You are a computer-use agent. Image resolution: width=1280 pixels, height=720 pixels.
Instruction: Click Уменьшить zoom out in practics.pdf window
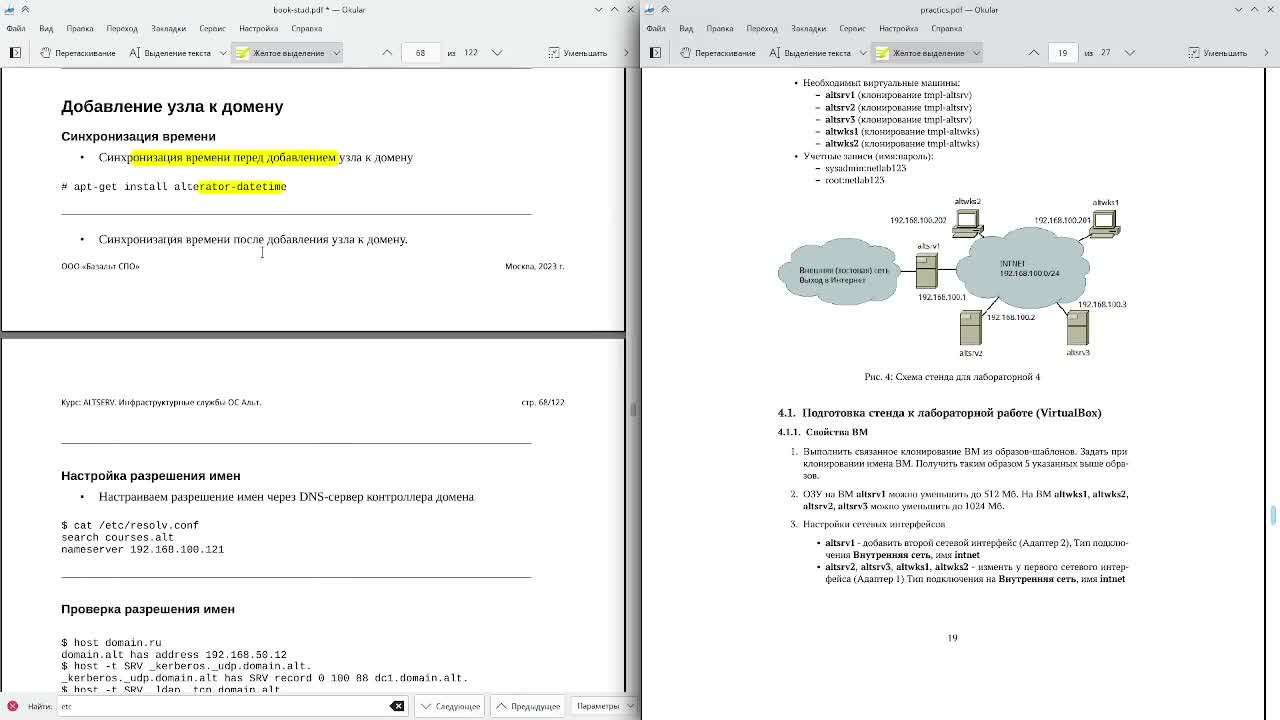pyautogui.click(x=1217, y=53)
